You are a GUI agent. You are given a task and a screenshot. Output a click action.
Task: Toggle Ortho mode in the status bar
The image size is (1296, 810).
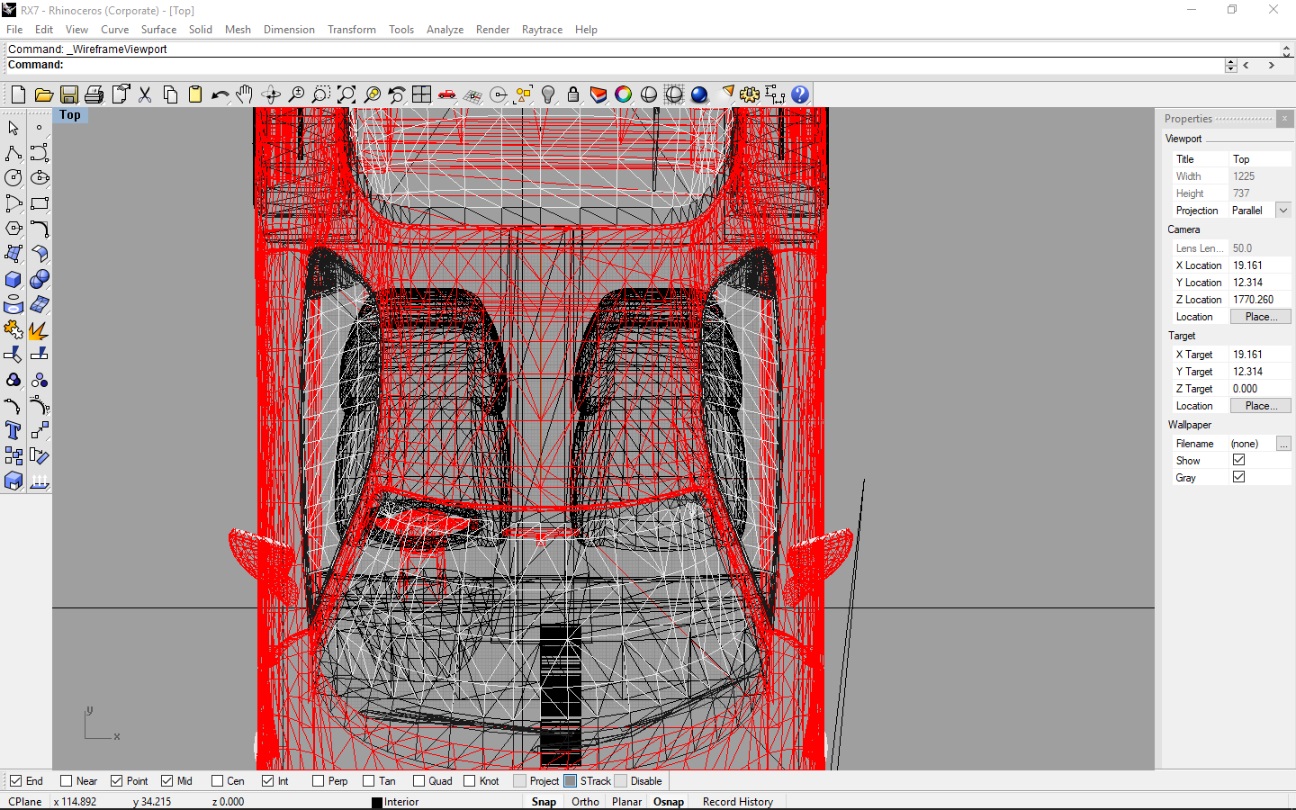585,801
